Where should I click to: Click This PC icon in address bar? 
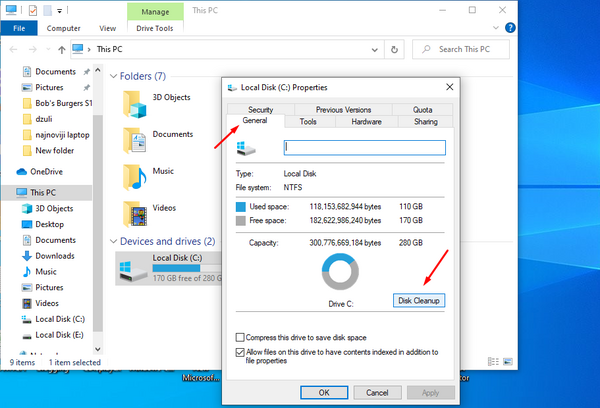click(78, 49)
